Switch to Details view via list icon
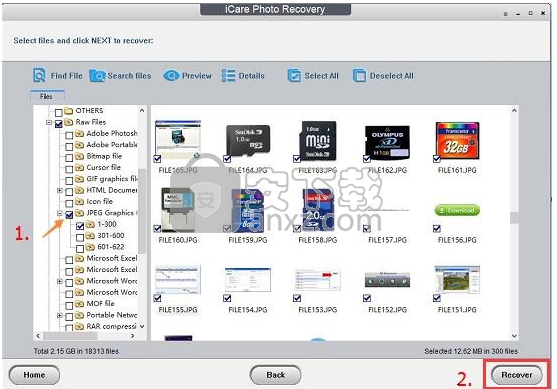 click(x=228, y=76)
